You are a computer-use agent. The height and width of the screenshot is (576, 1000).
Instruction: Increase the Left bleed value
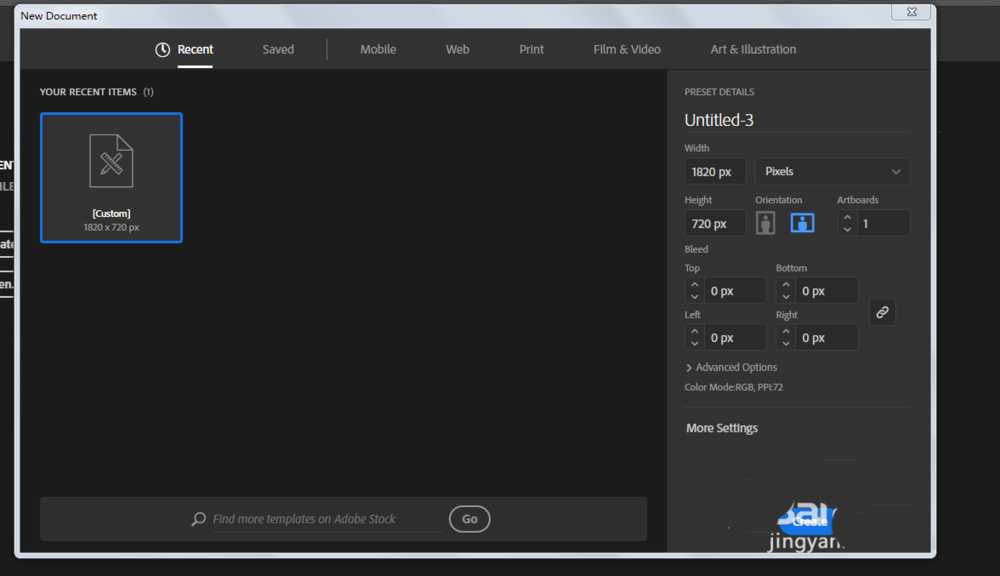[695, 332]
